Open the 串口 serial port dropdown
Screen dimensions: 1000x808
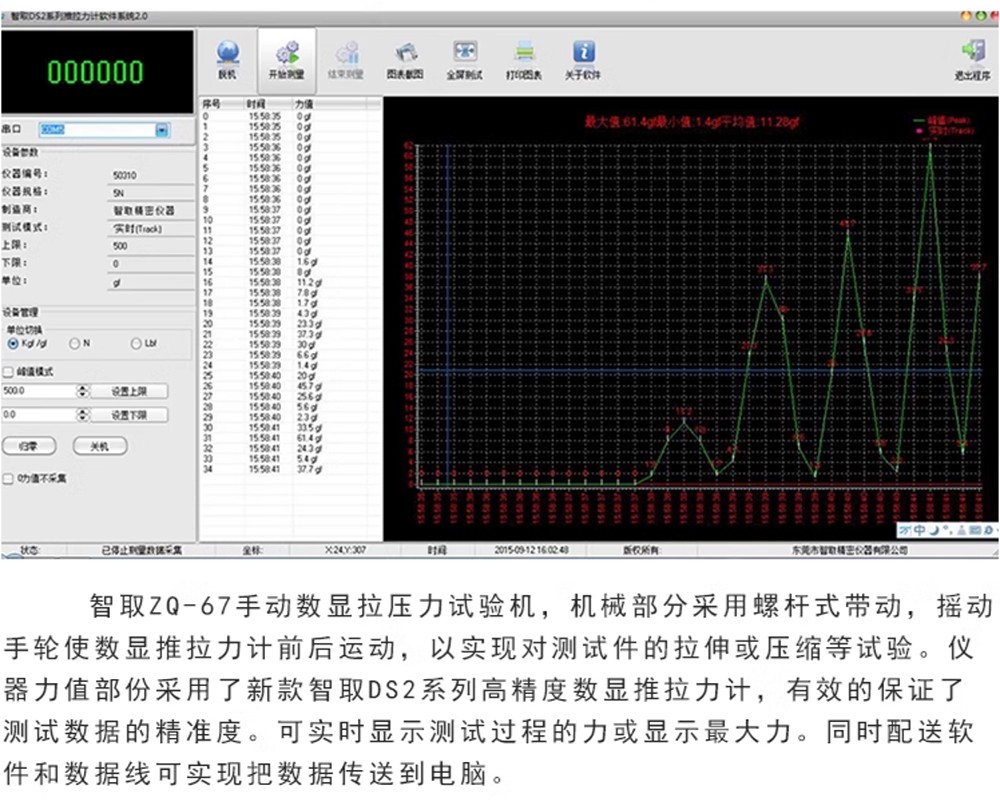(x=161, y=130)
